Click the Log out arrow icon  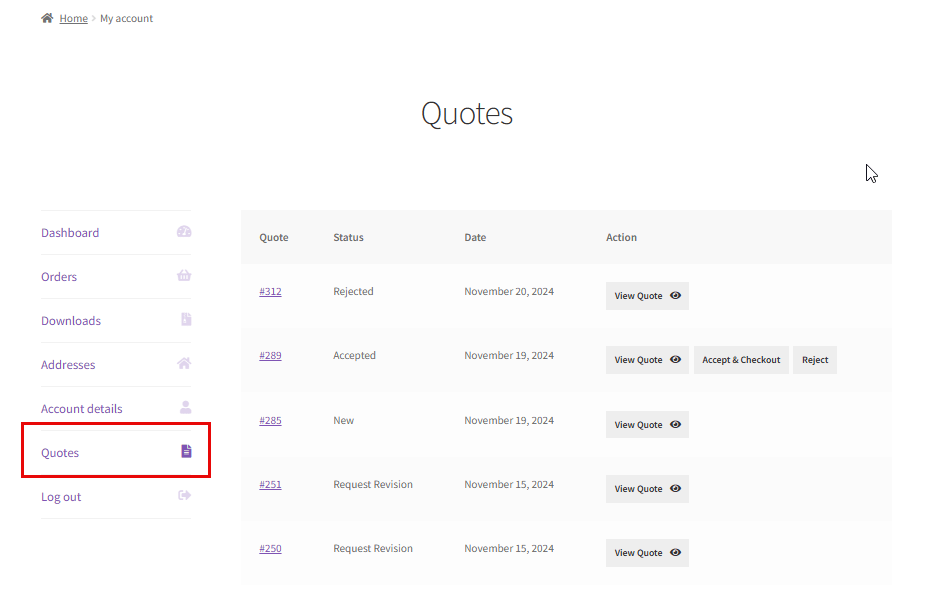[x=184, y=495]
